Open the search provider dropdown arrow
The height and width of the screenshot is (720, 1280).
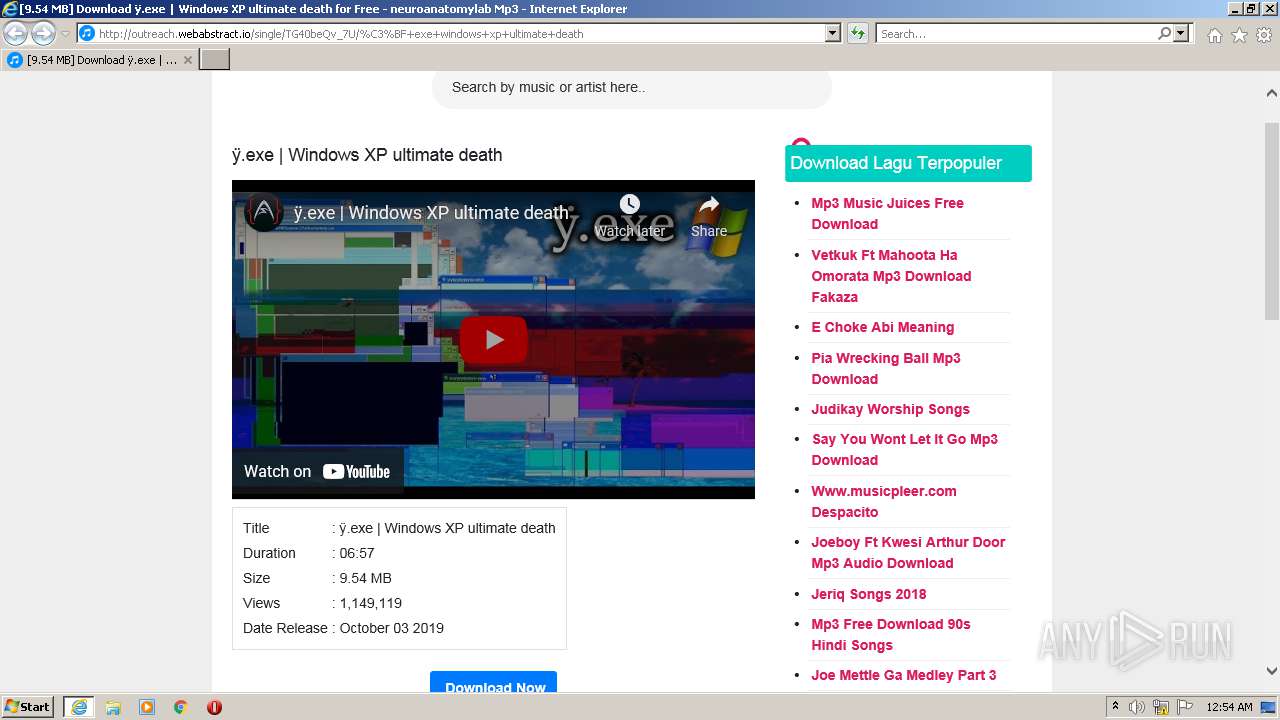tap(1181, 33)
